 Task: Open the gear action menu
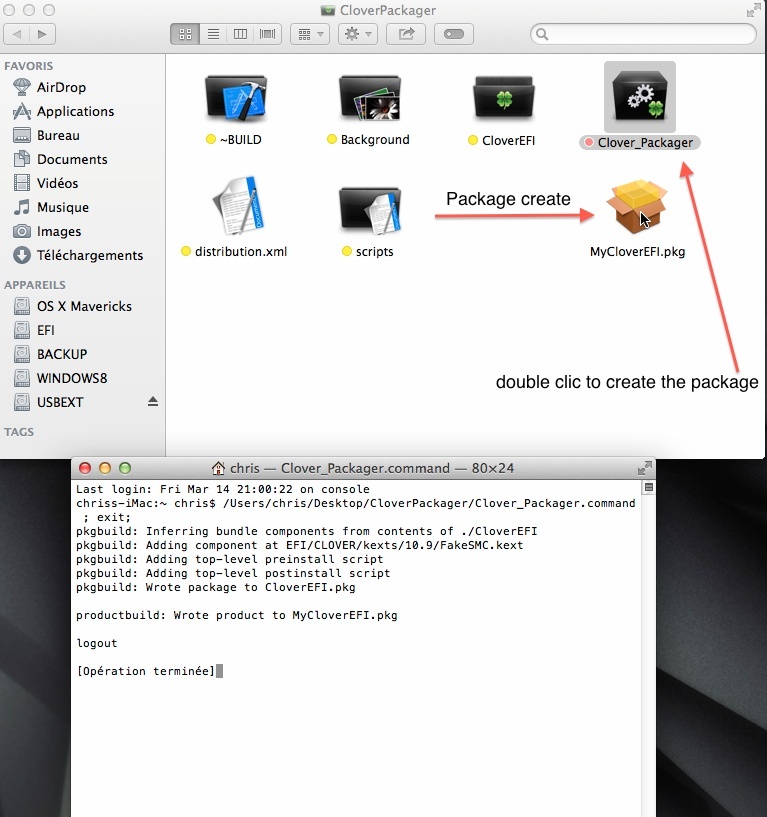pos(358,34)
